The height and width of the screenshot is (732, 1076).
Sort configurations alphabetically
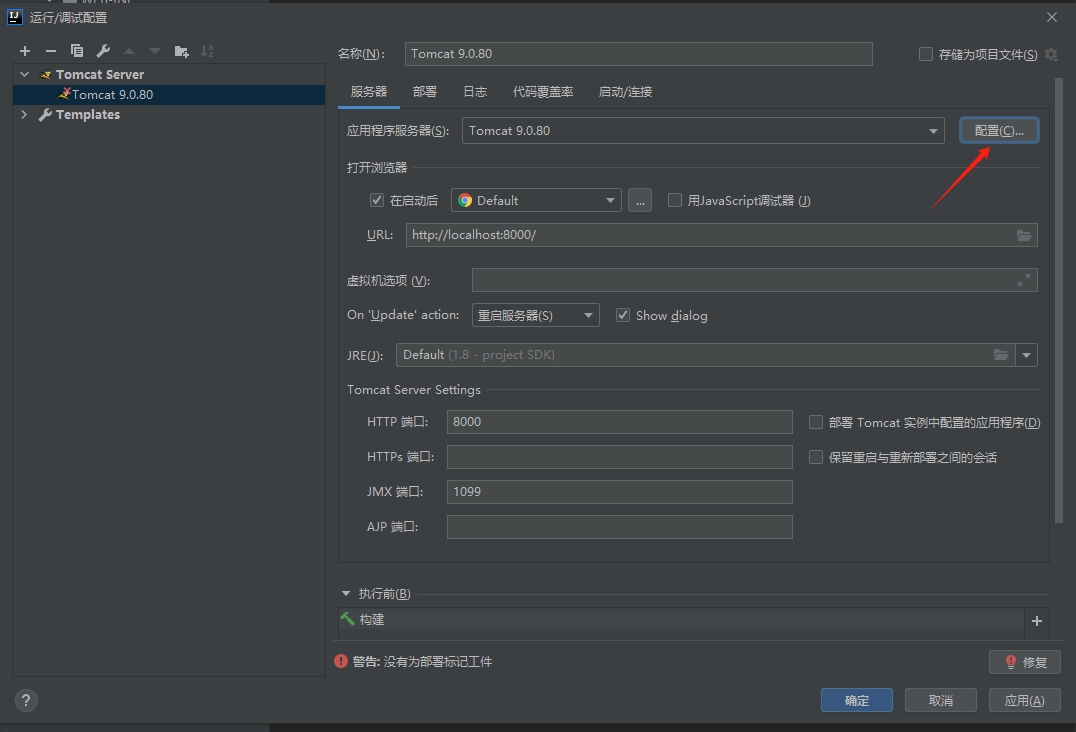coord(207,51)
